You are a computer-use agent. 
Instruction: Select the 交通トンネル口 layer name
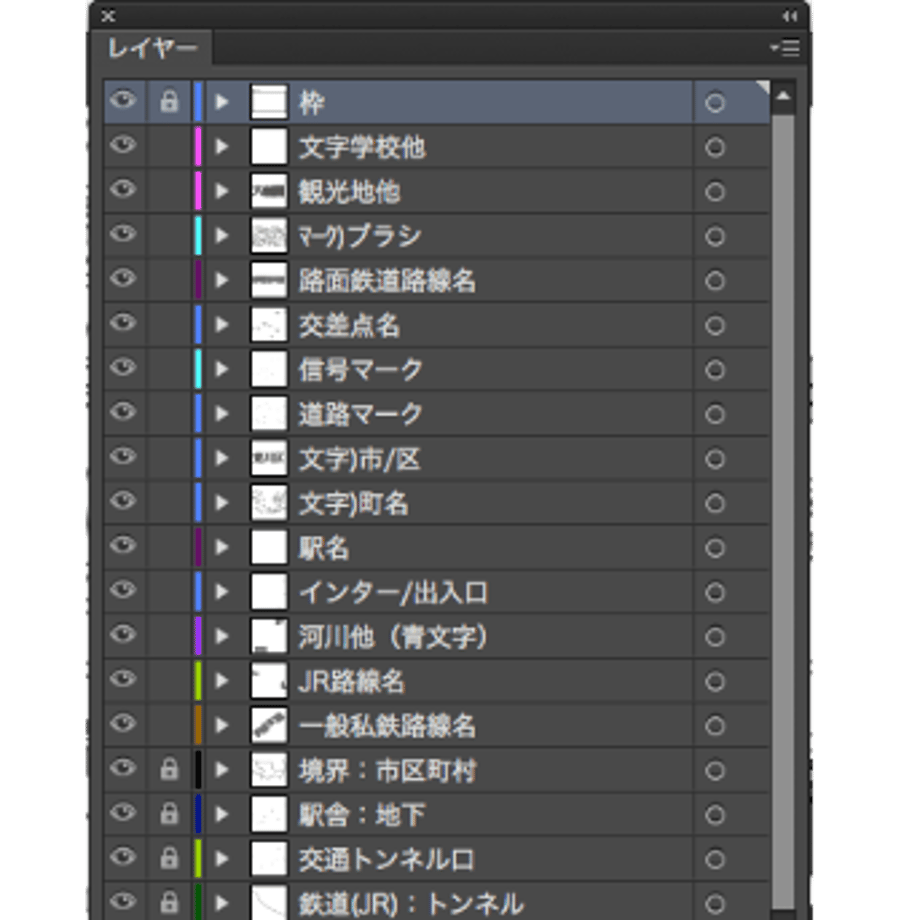coord(387,860)
